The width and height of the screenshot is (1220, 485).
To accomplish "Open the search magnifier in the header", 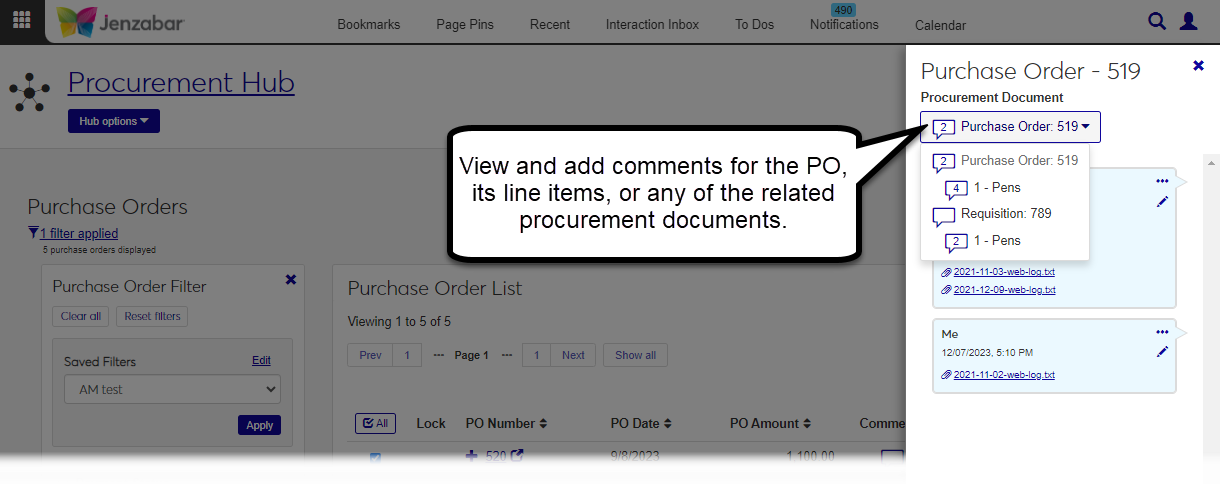I will coord(1157,21).
